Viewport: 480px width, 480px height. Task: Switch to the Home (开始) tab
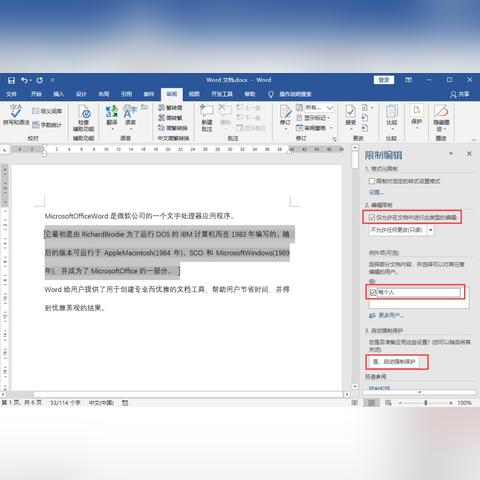(x=36, y=94)
